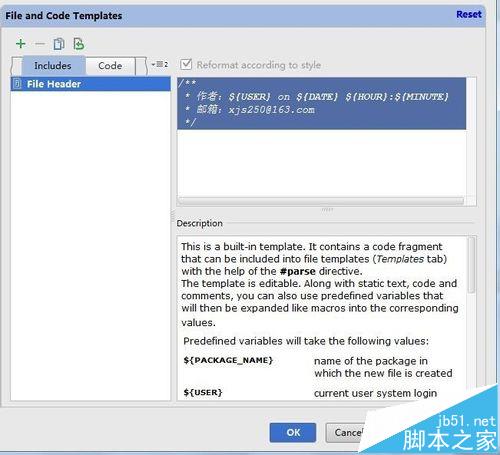Confirm with the OK button

(293, 432)
